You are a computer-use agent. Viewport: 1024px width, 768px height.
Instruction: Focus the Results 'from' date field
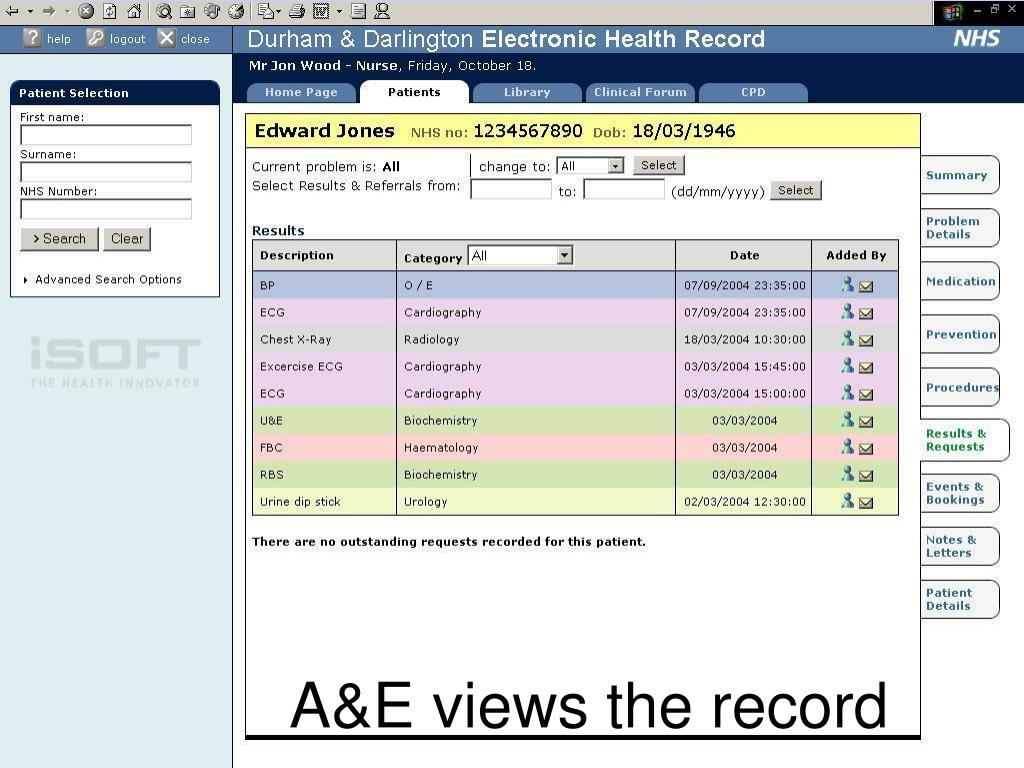[511, 189]
